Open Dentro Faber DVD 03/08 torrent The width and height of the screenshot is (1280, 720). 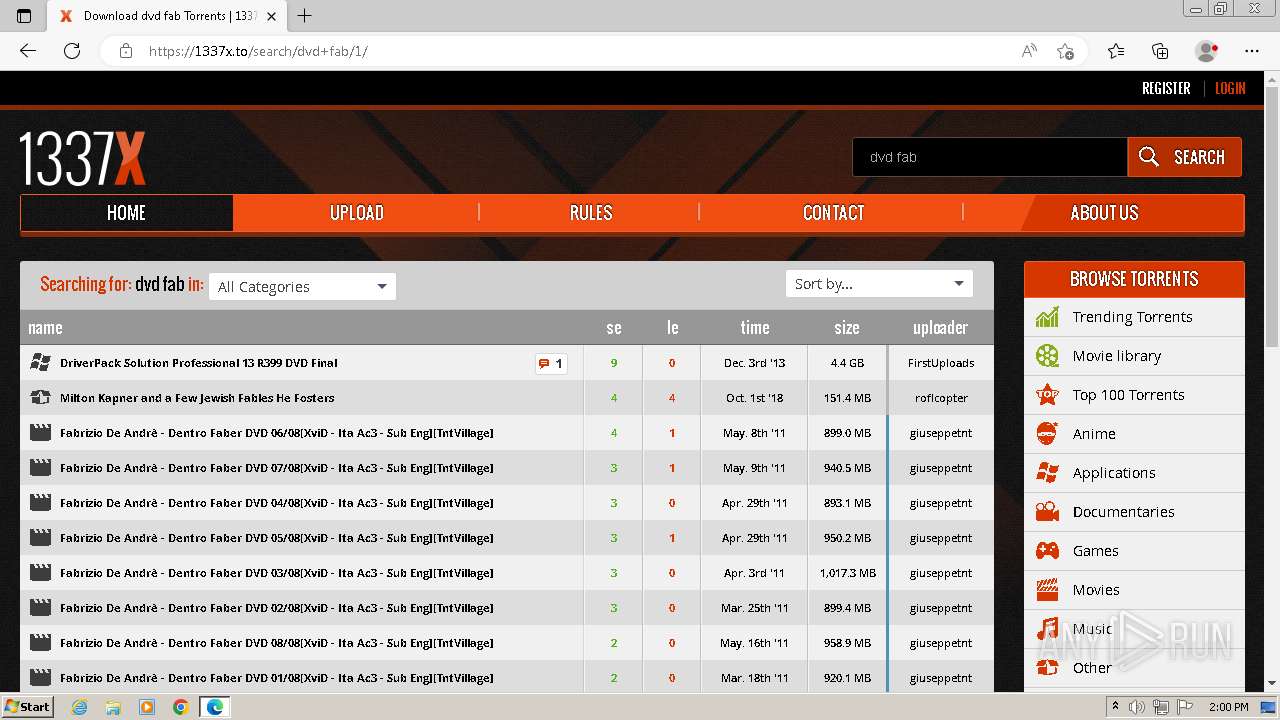[x=277, y=573]
